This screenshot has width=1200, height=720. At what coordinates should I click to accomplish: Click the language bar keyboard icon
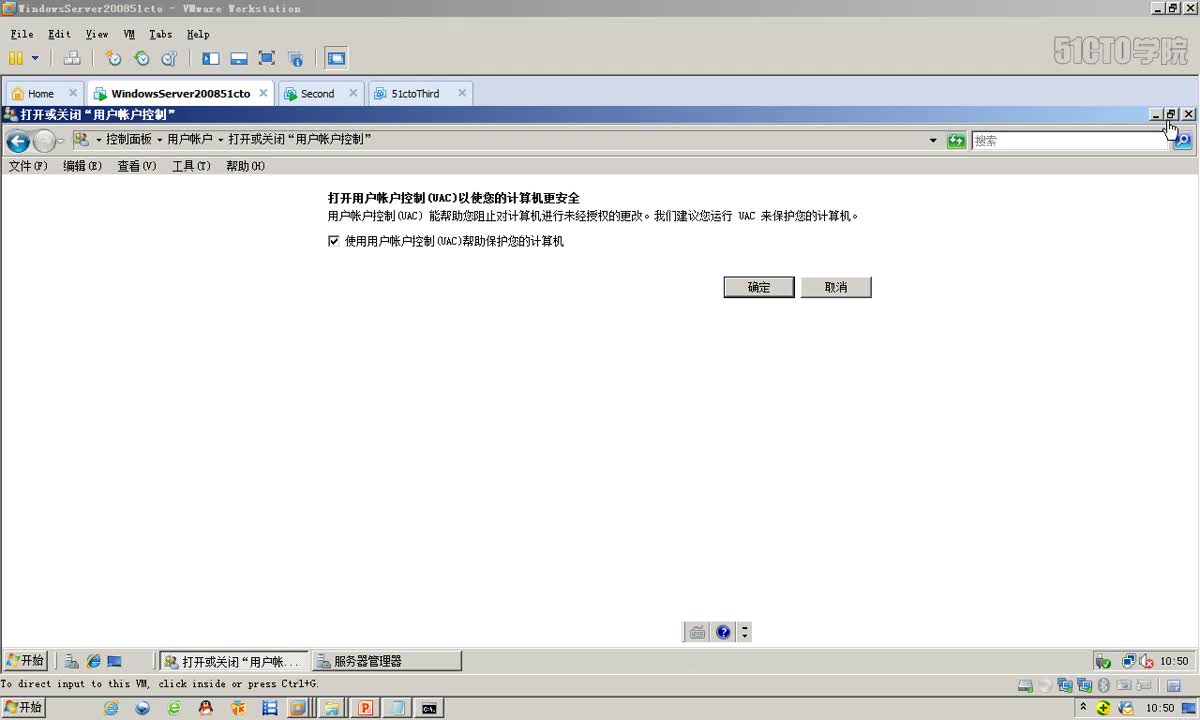point(697,632)
